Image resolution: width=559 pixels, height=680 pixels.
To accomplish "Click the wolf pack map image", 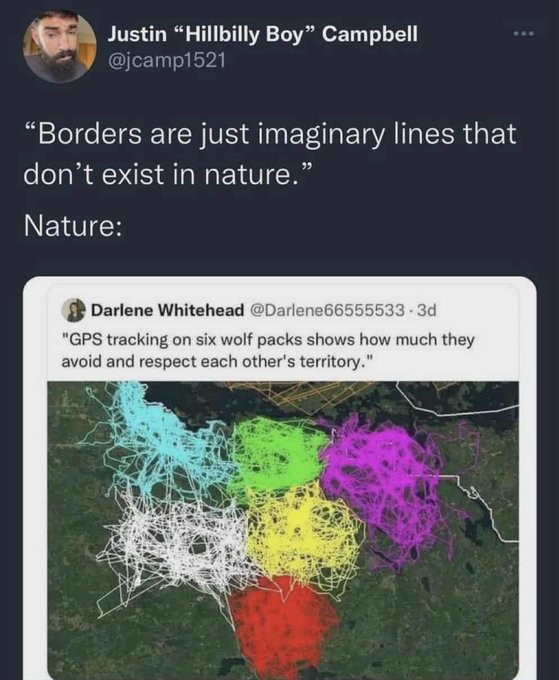I will pos(283,531).
